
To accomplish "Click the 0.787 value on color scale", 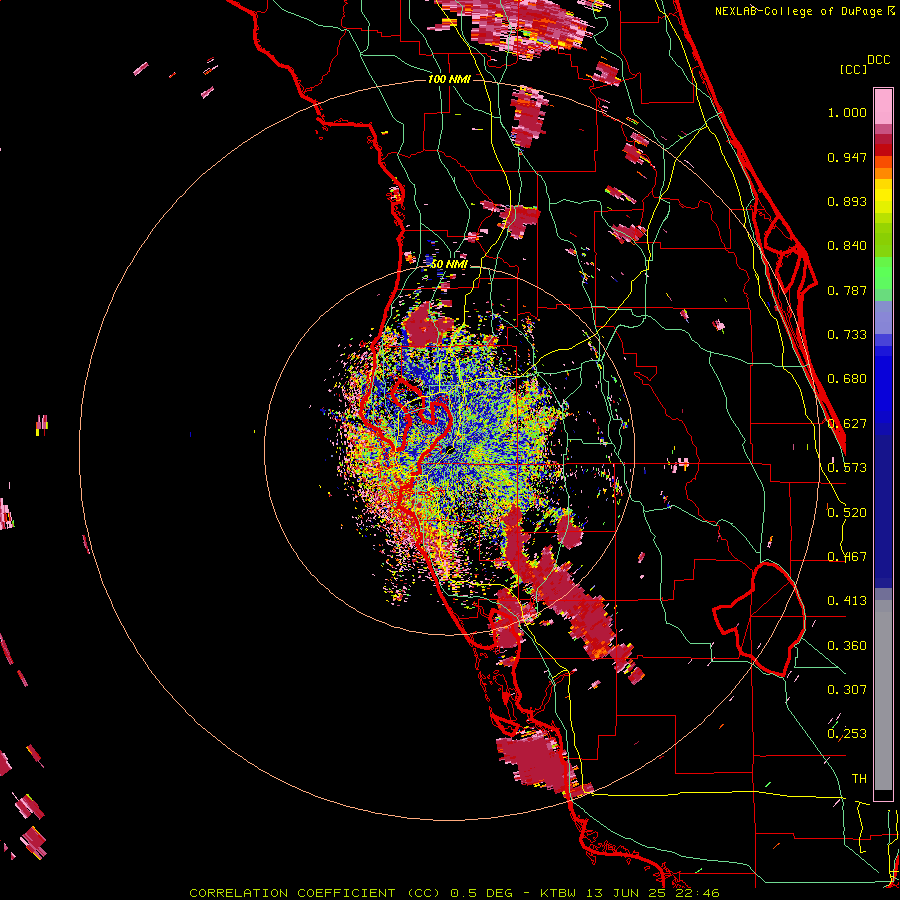I will pos(847,290).
